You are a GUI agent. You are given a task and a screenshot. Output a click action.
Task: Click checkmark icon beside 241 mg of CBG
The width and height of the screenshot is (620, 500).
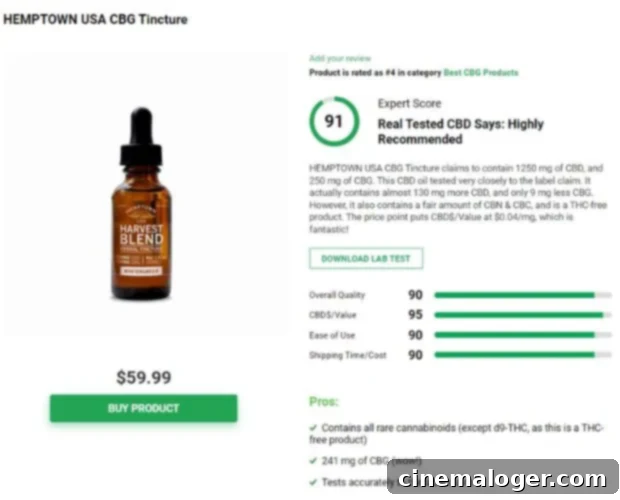[x=314, y=460]
